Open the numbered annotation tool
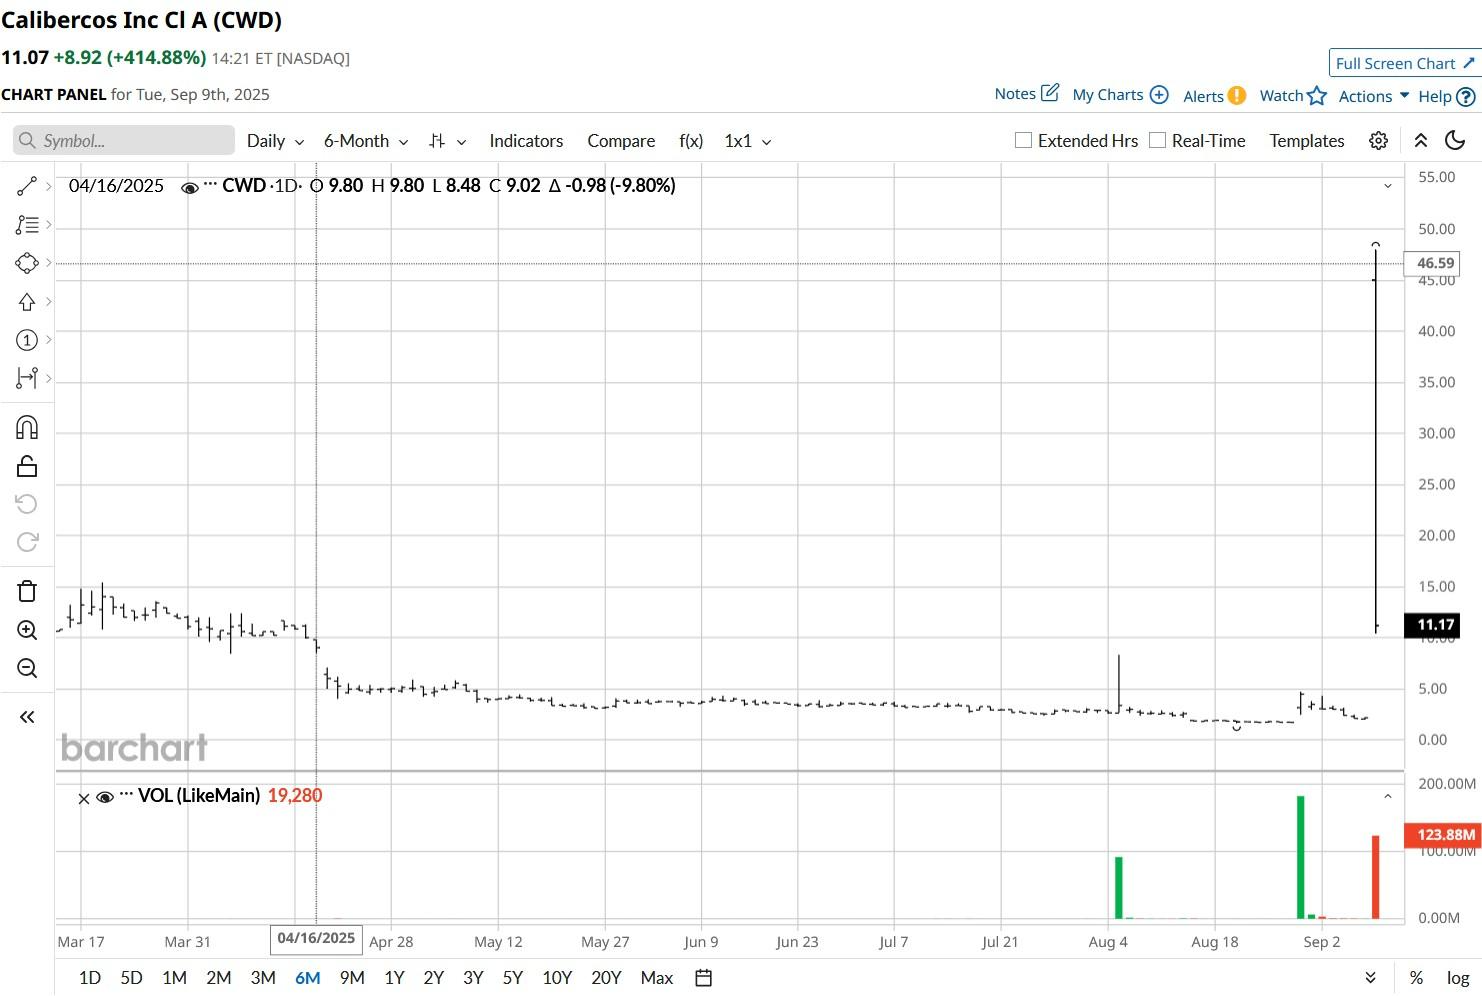The width and height of the screenshot is (1482, 996). click(x=27, y=340)
